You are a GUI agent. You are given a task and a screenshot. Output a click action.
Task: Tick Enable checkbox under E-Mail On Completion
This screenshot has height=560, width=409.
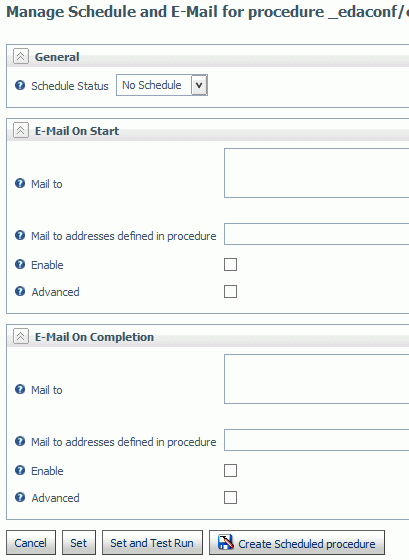click(230, 471)
